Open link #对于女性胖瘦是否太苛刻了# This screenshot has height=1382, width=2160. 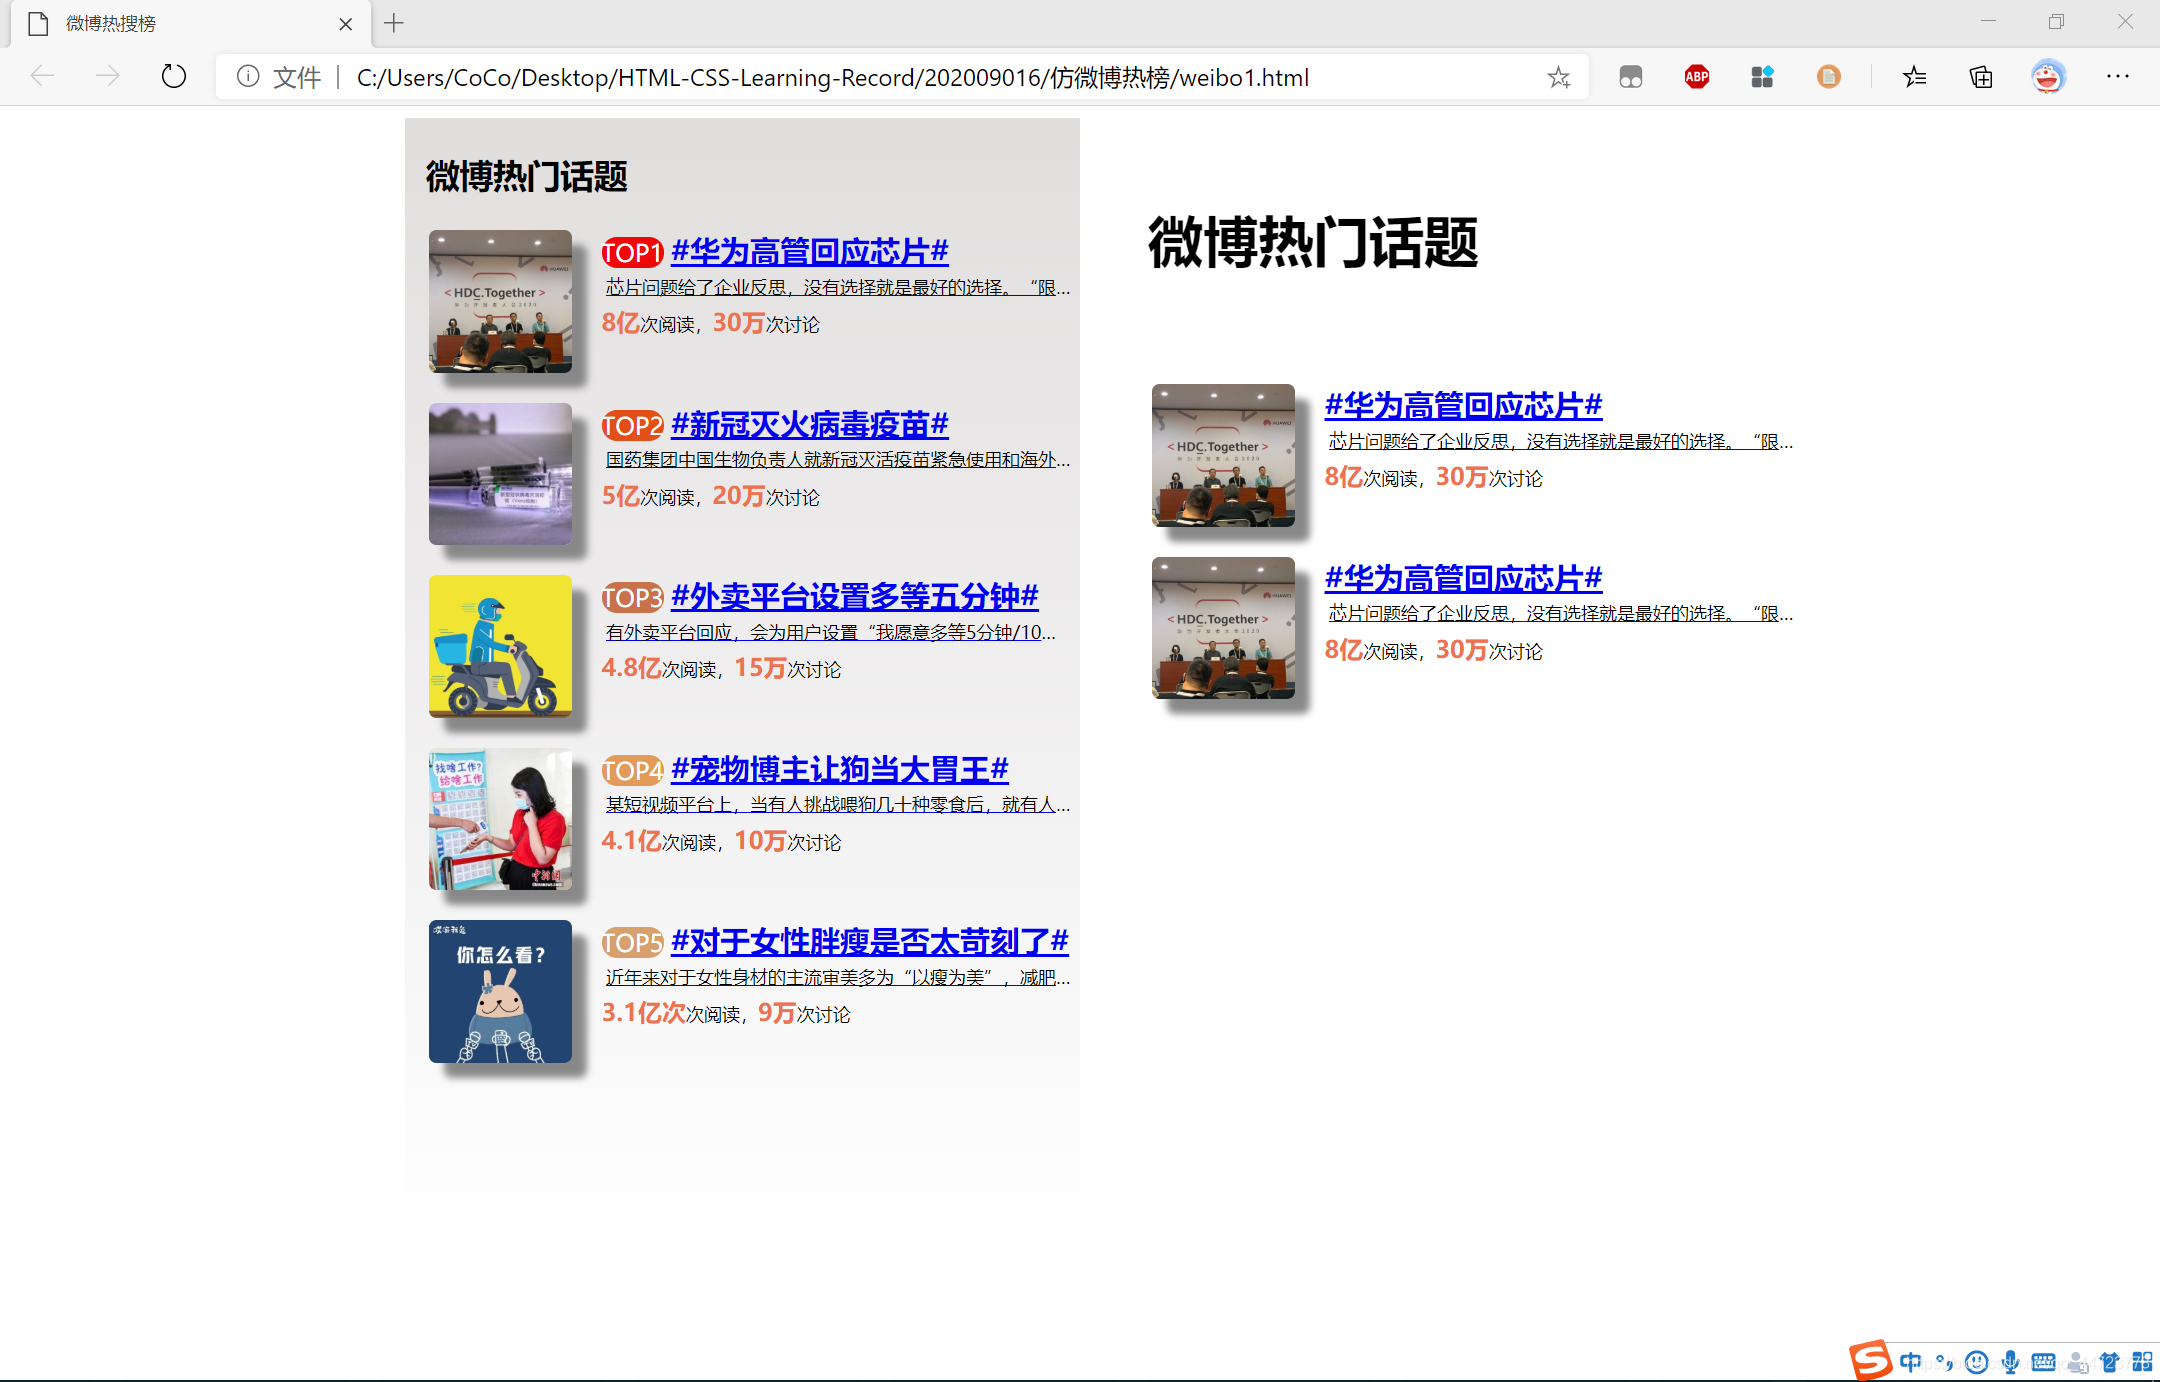coord(869,941)
